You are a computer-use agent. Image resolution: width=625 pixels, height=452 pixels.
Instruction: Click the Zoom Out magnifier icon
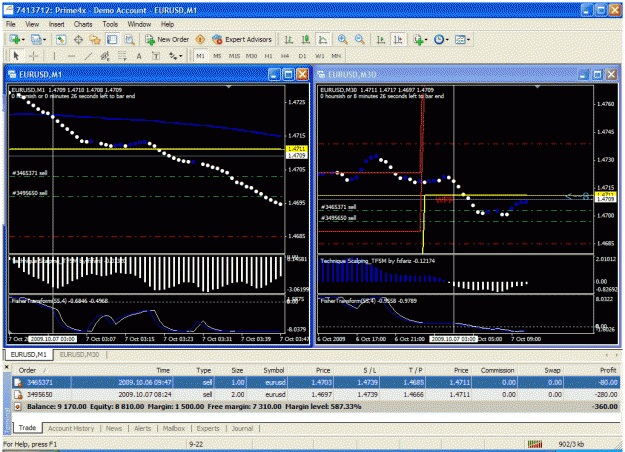click(360, 39)
